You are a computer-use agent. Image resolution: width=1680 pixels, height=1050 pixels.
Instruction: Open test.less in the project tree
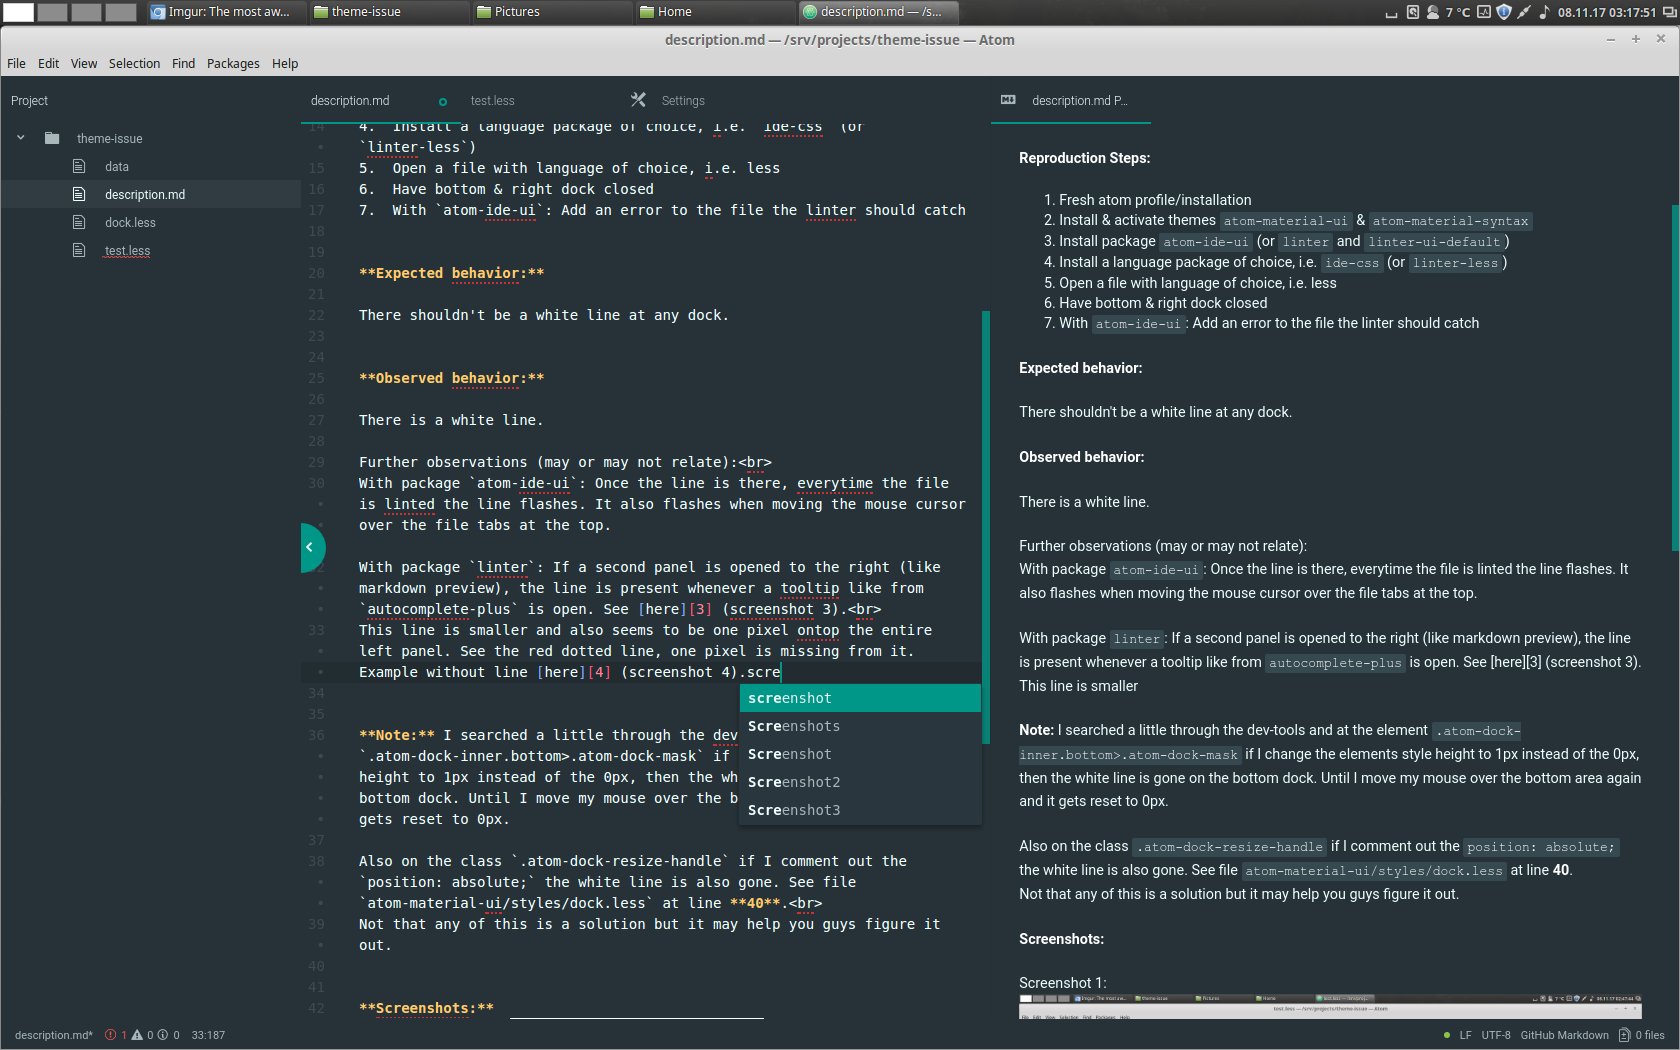[128, 250]
